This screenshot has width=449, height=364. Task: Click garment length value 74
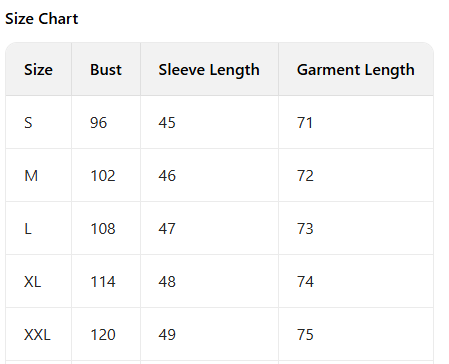click(305, 282)
